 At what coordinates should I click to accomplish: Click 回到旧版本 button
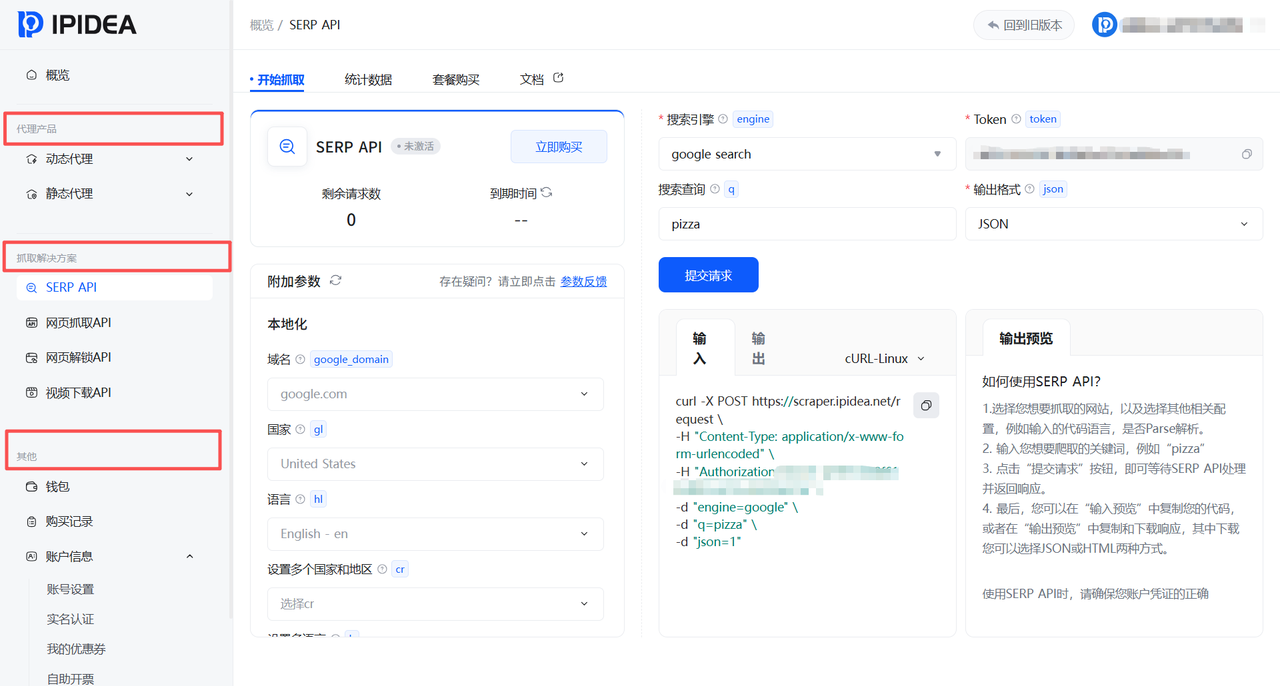pos(1024,25)
